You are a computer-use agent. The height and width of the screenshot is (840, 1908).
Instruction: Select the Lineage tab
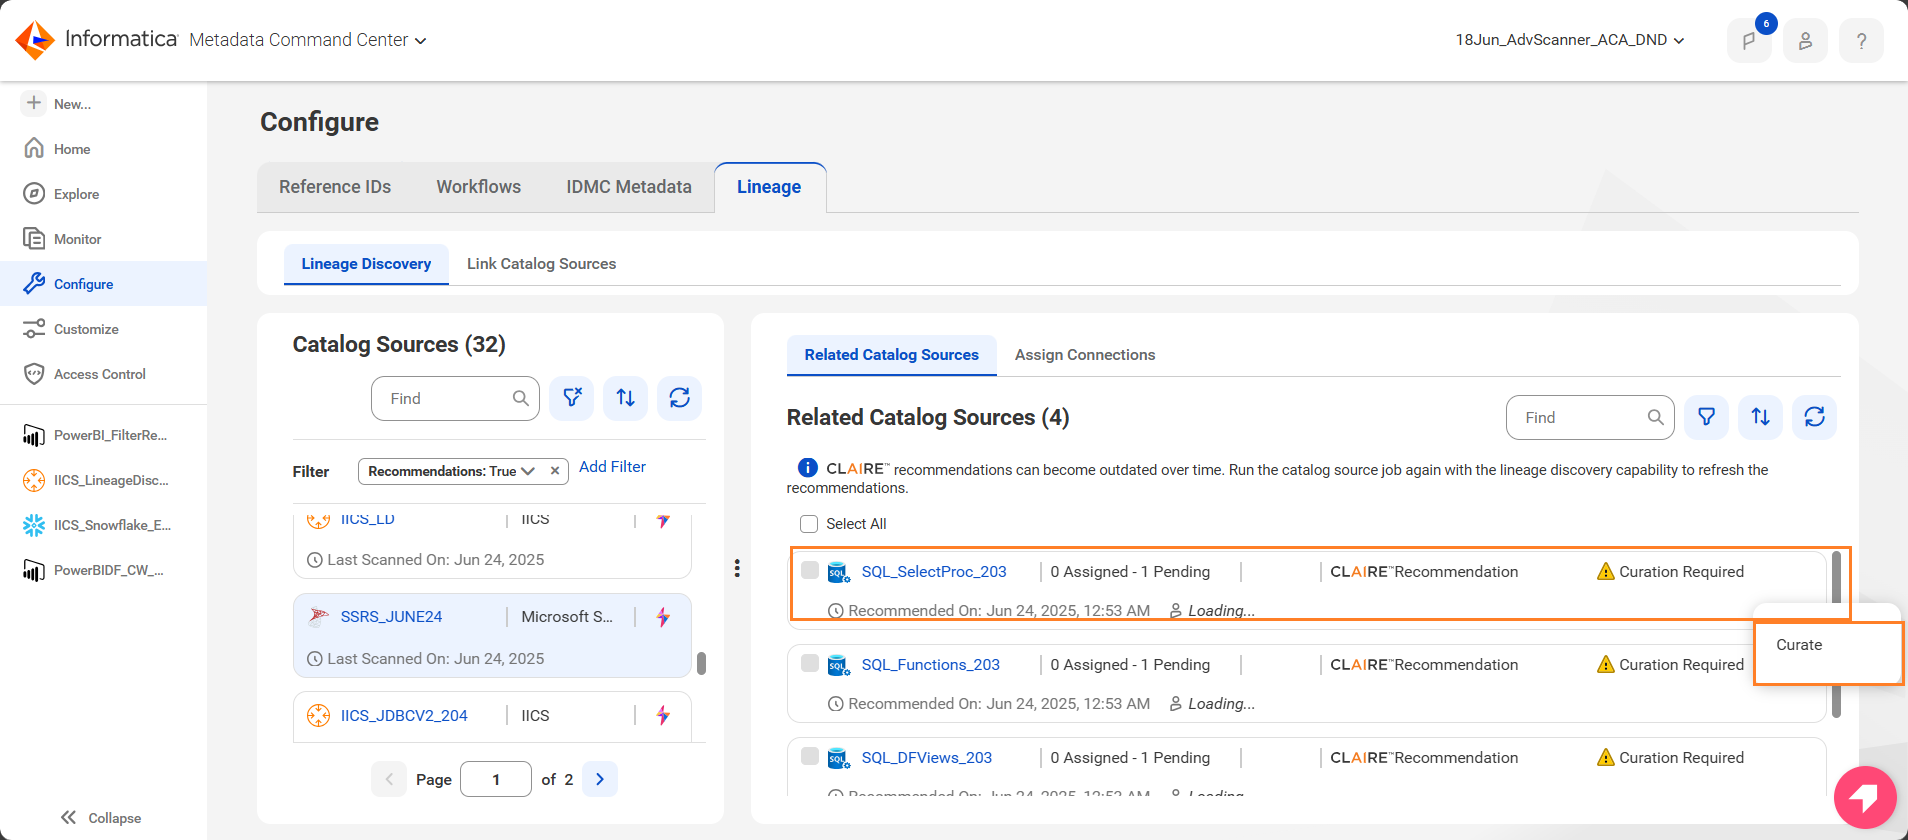[769, 187]
